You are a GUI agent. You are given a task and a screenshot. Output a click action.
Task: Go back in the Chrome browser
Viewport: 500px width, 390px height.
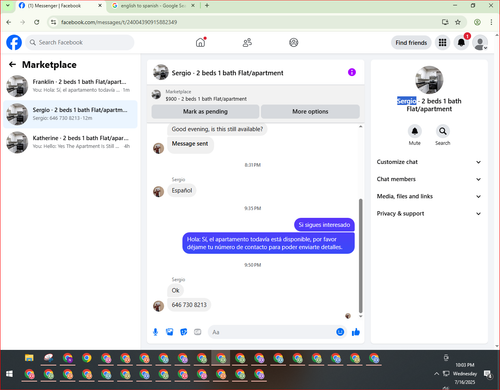coord(9,22)
